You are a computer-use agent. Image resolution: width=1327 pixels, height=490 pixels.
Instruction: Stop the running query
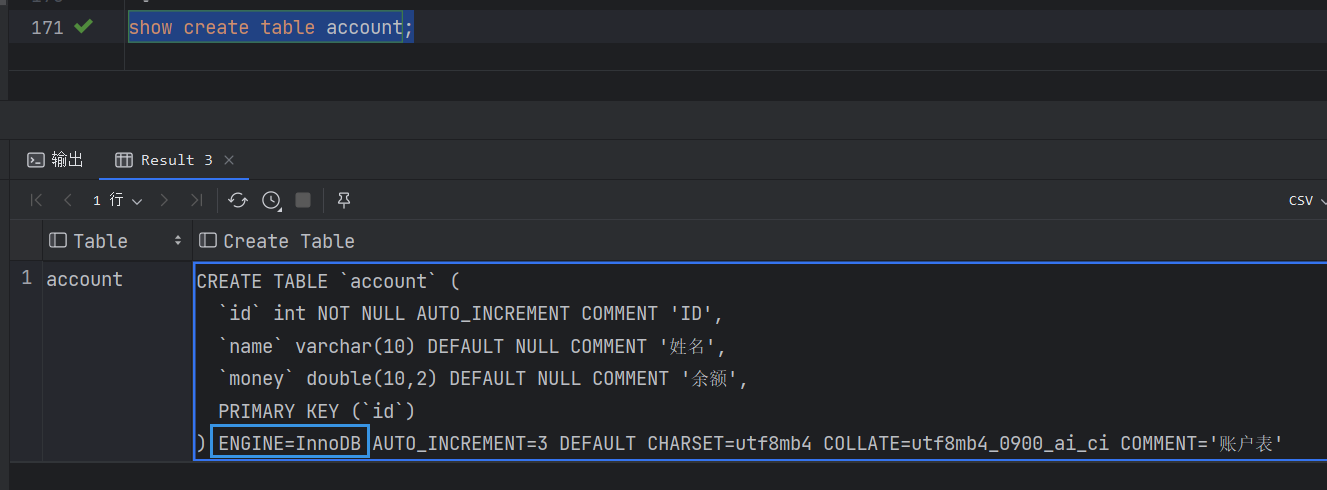[303, 201]
